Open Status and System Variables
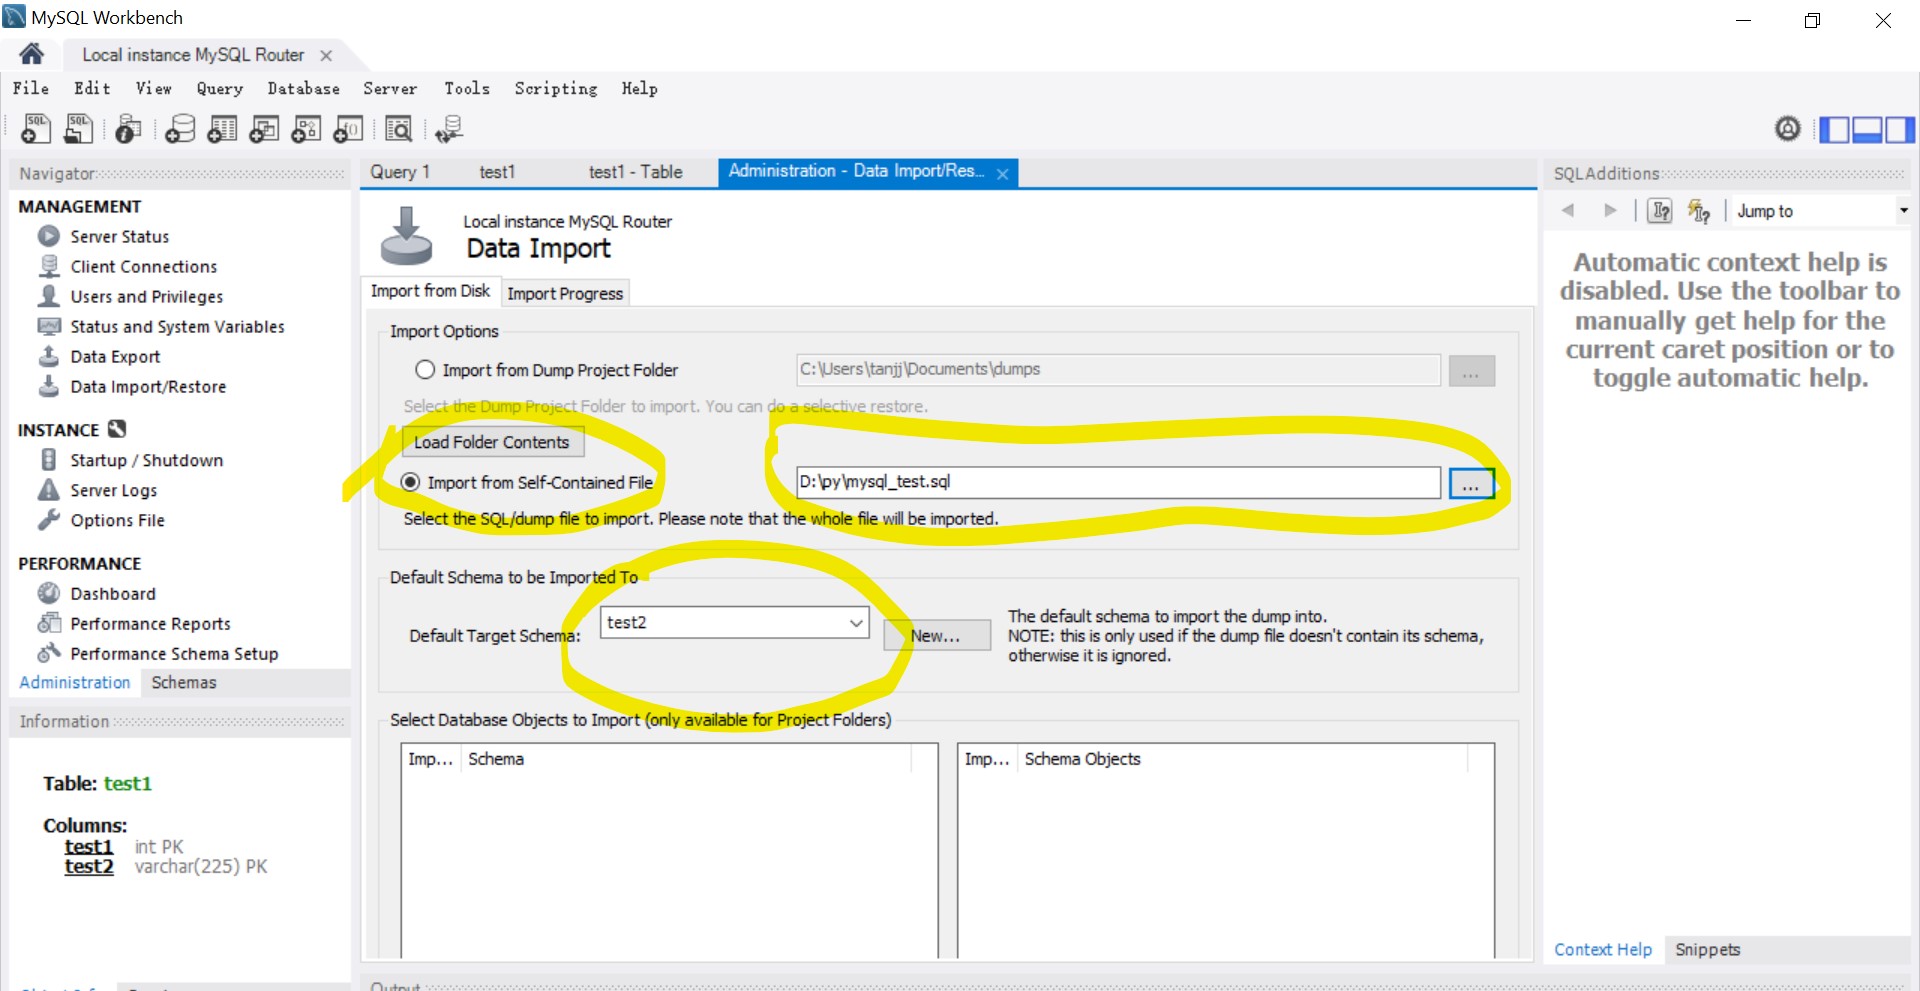The image size is (1920, 991). pyautogui.click(x=177, y=326)
